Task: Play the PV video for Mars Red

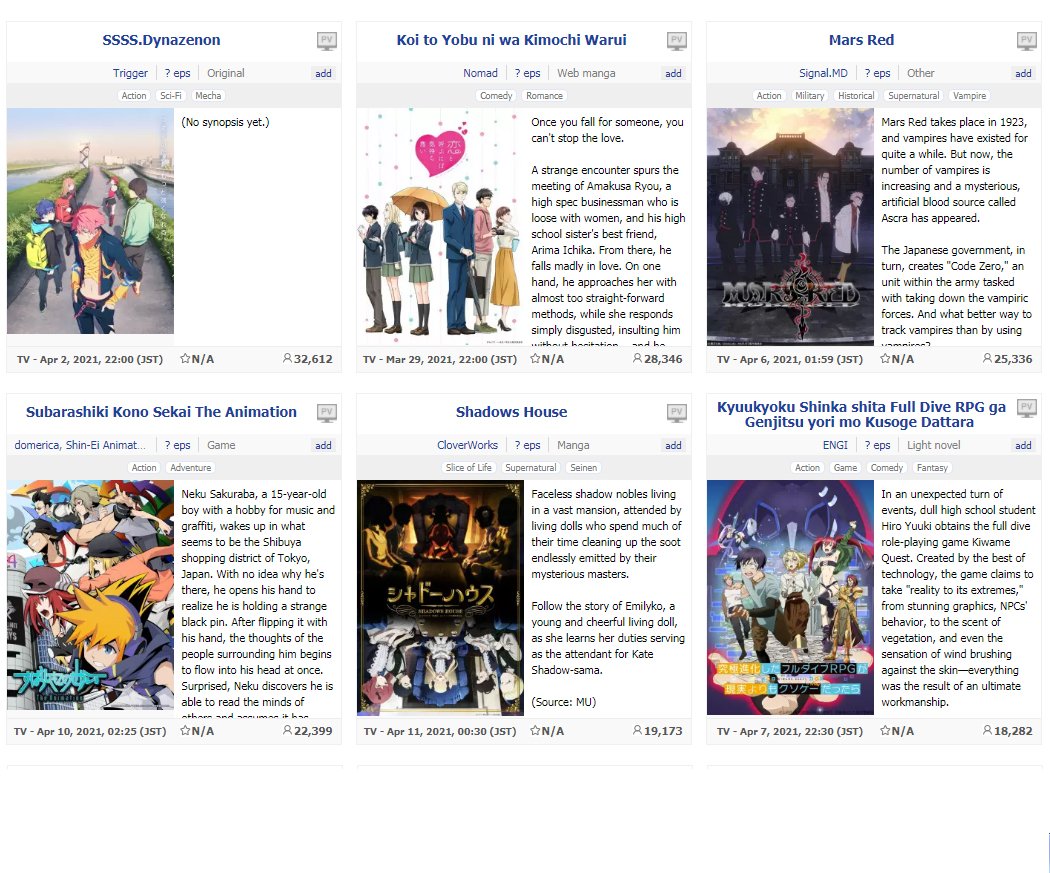Action: pos(1027,41)
